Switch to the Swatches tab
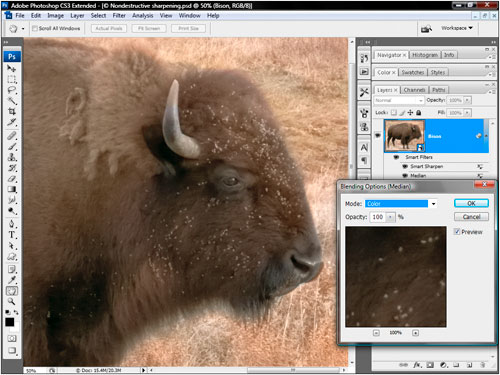Image resolution: width=500 pixels, height=375 pixels. (x=413, y=72)
